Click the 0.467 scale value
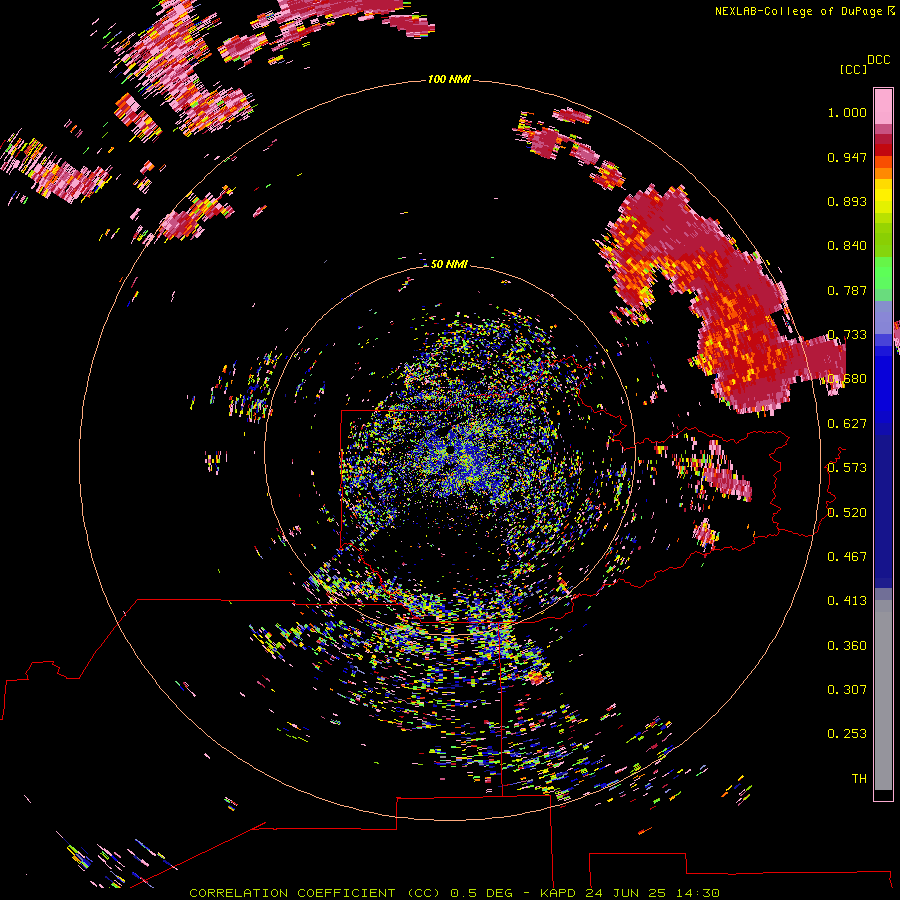 [x=847, y=557]
